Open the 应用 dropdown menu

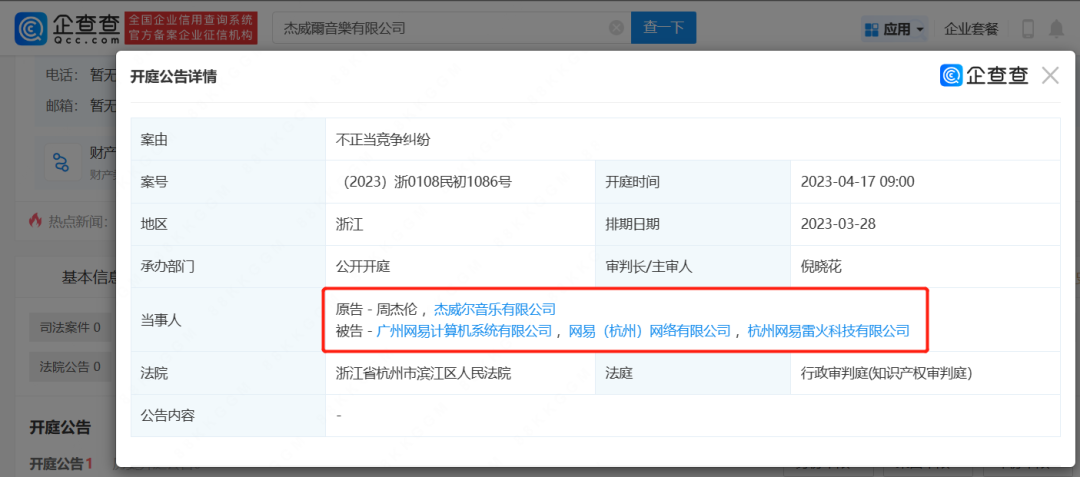(895, 29)
